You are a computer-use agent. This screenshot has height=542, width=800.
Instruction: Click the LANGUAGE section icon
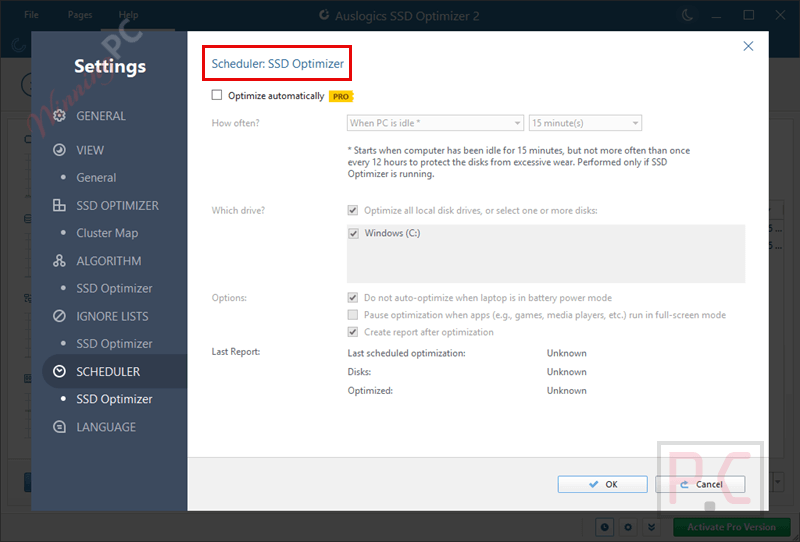tap(59, 427)
